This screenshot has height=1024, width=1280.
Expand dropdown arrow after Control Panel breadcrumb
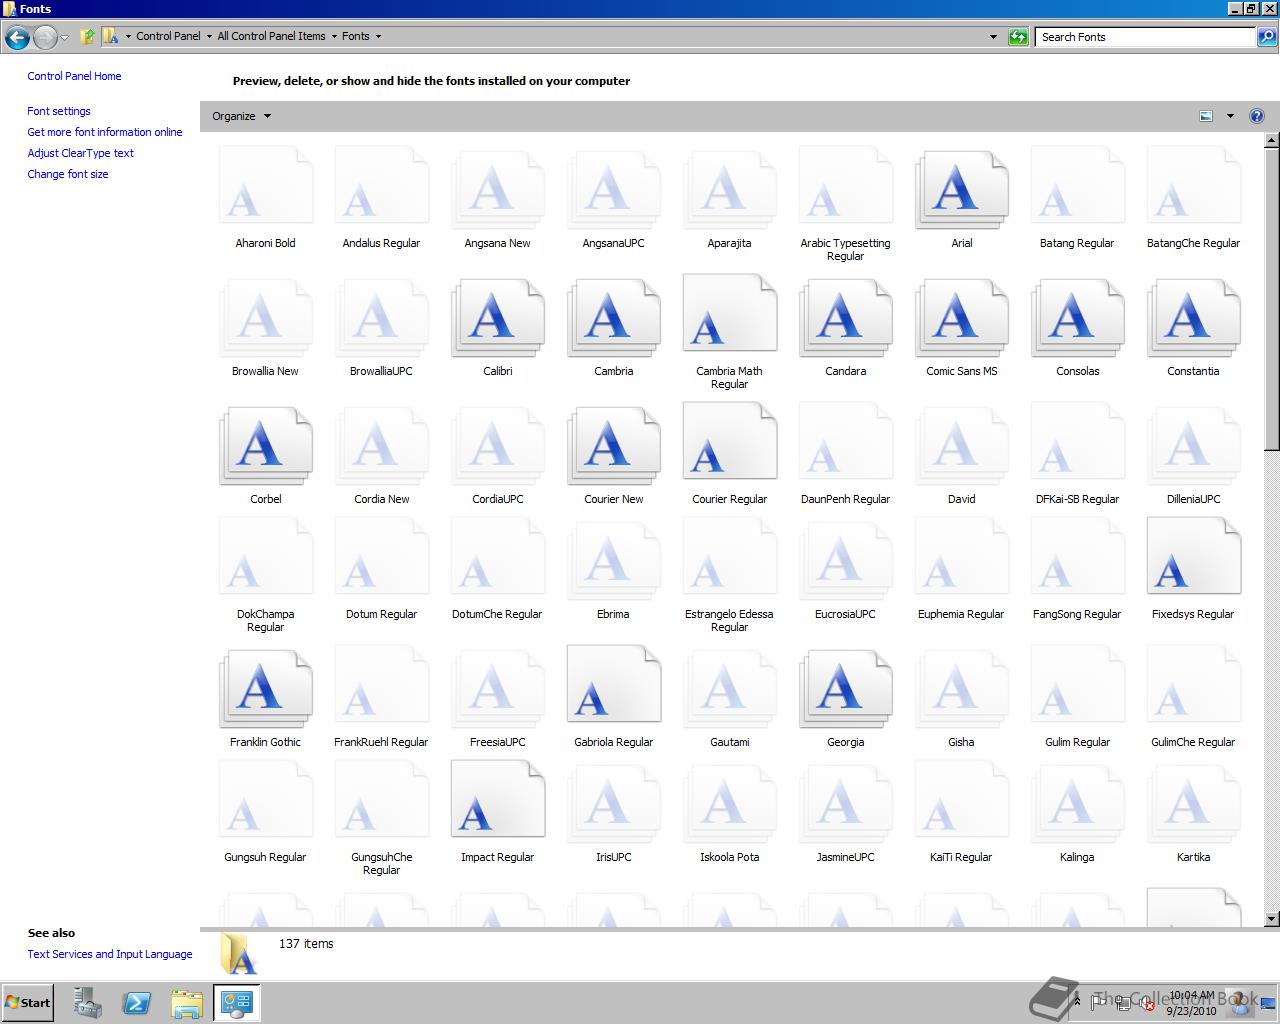coord(208,36)
